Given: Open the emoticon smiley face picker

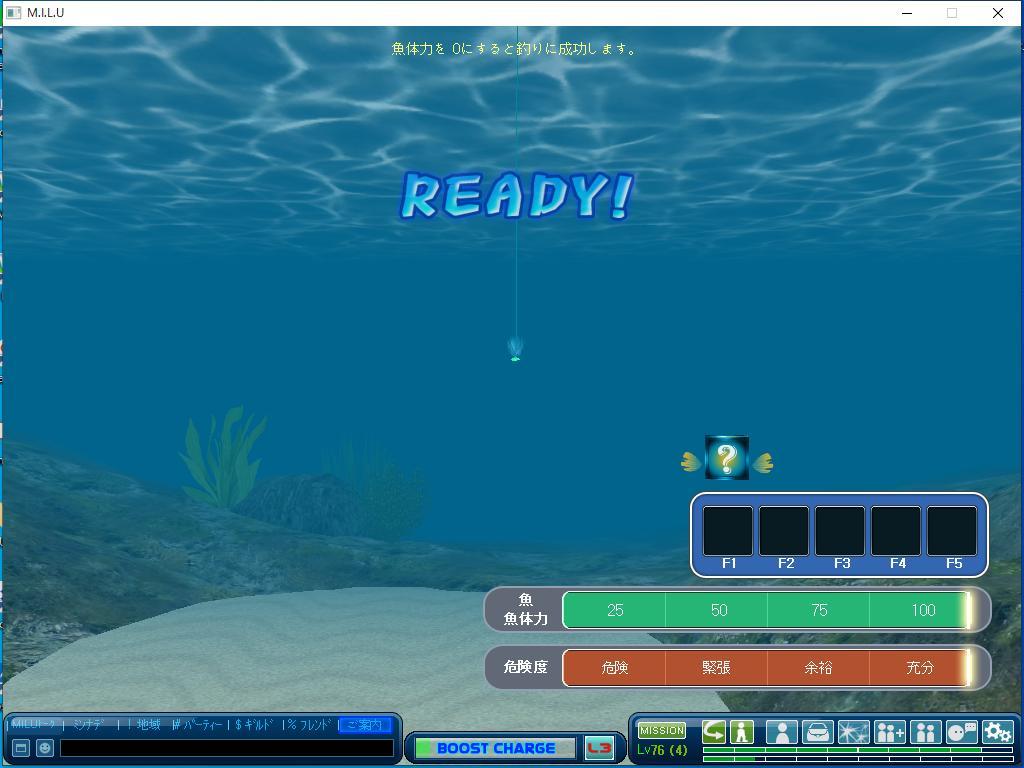Looking at the screenshot, I should (45, 748).
